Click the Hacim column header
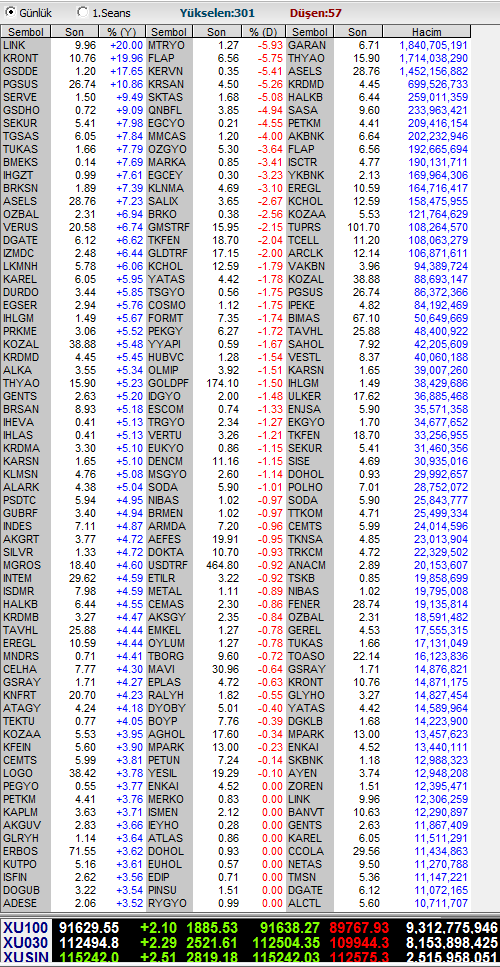The width and height of the screenshot is (500, 967). pyautogui.click(x=427, y=32)
